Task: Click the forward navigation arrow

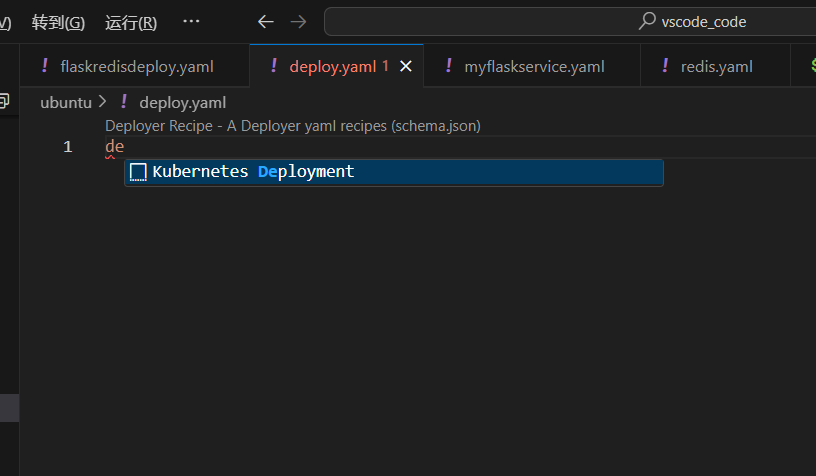Action: pos(298,22)
